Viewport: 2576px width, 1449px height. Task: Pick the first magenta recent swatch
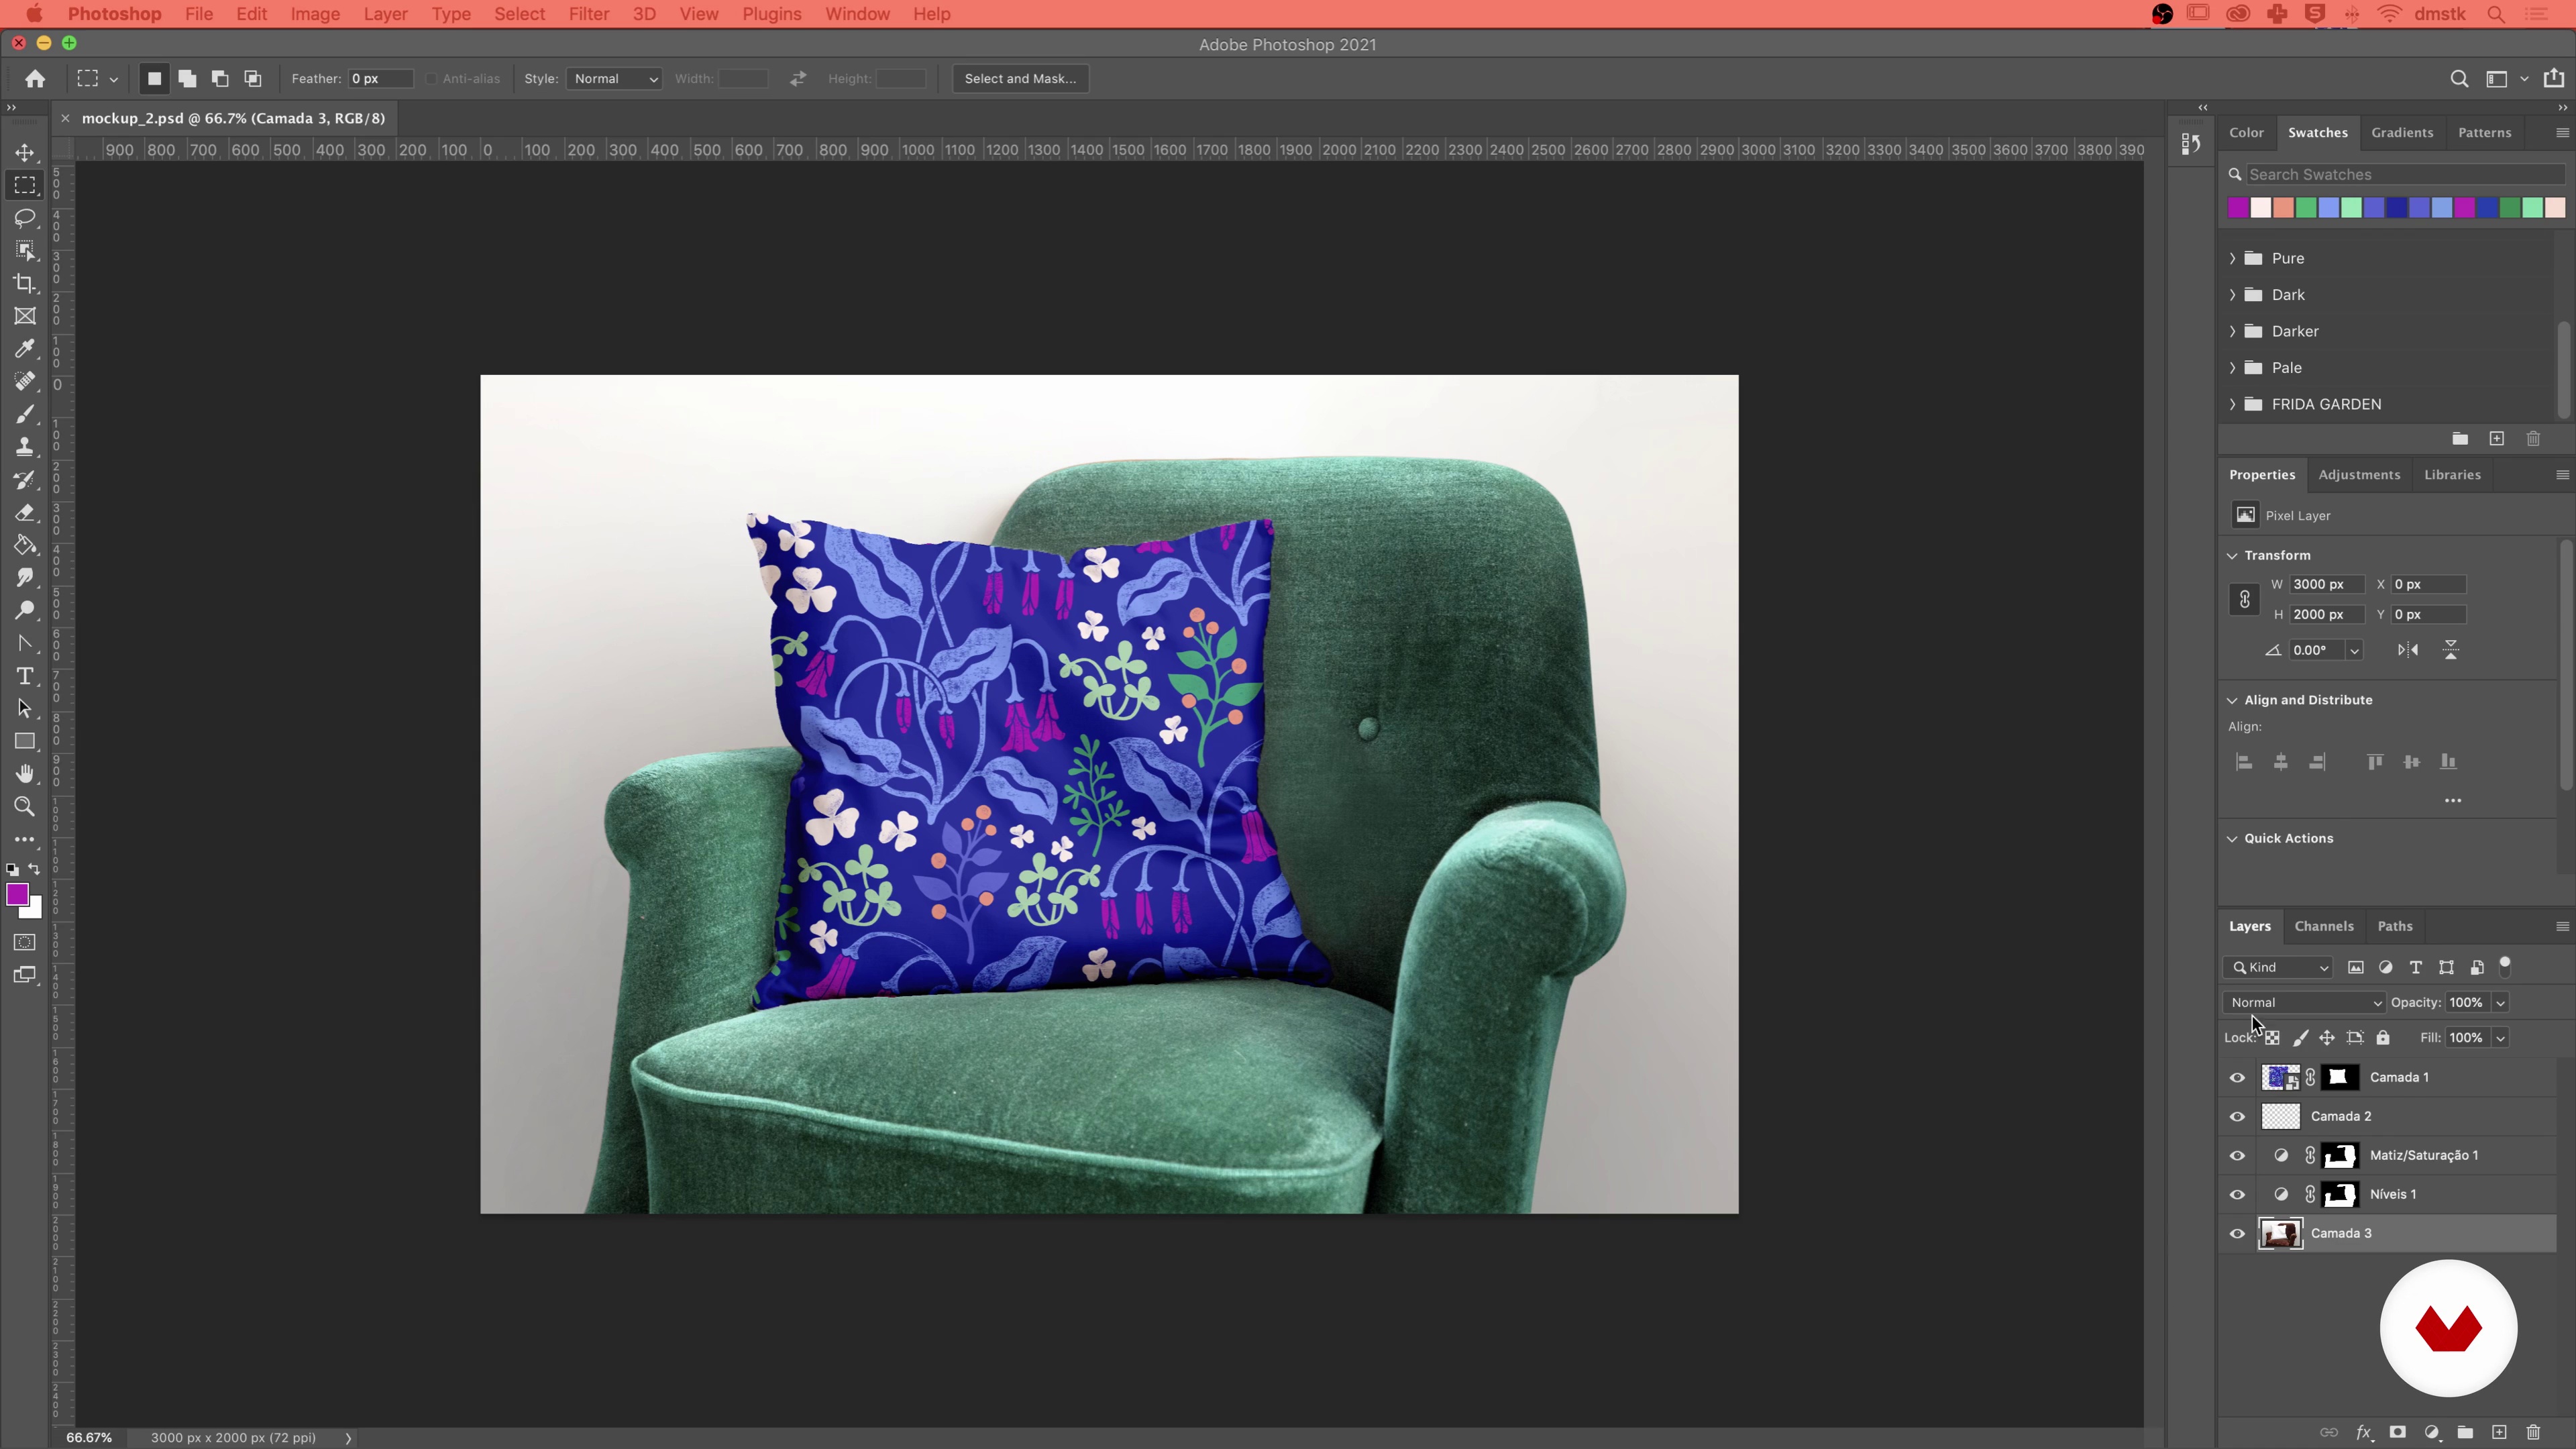click(2238, 208)
